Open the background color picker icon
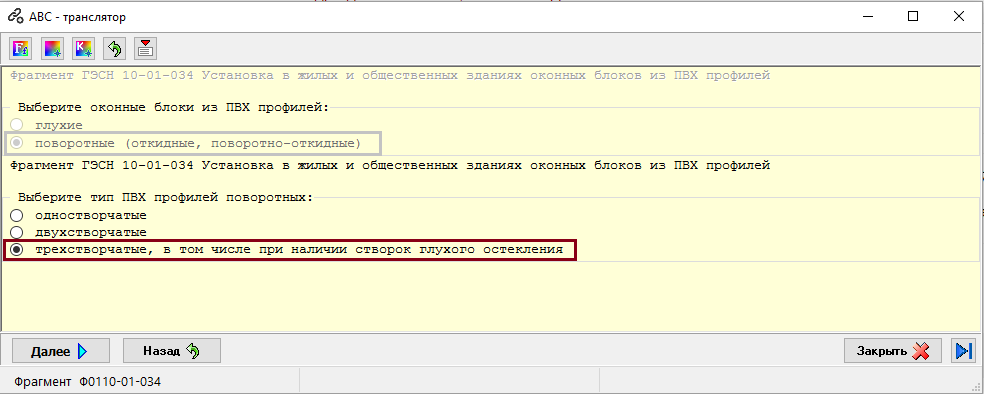984x394 pixels. [x=52, y=48]
